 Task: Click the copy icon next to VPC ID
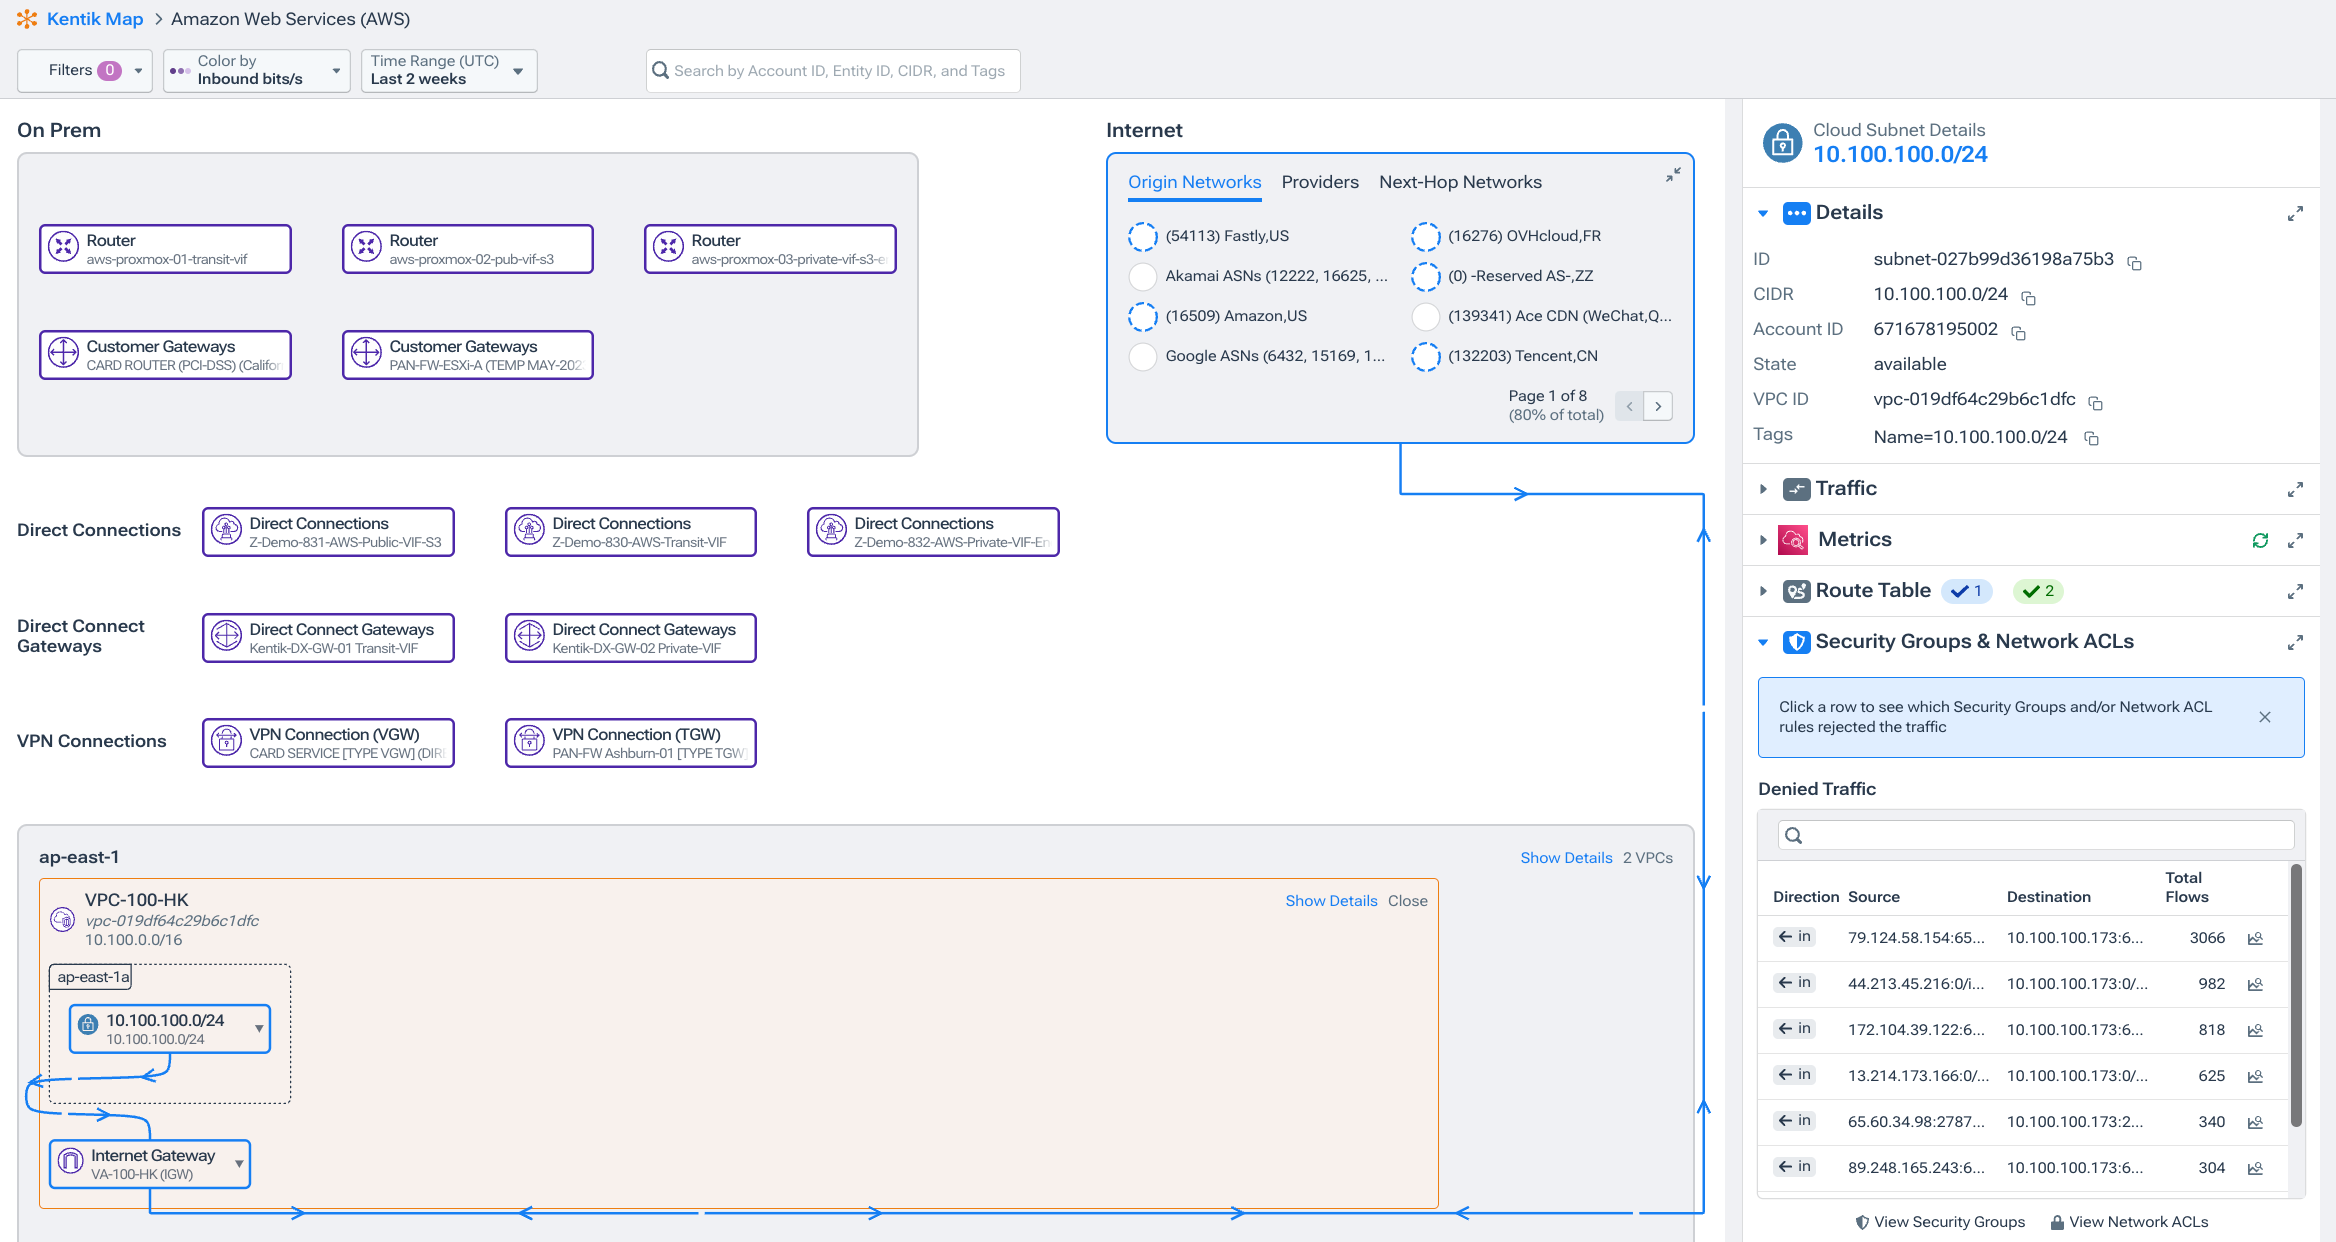pyautogui.click(x=2096, y=402)
